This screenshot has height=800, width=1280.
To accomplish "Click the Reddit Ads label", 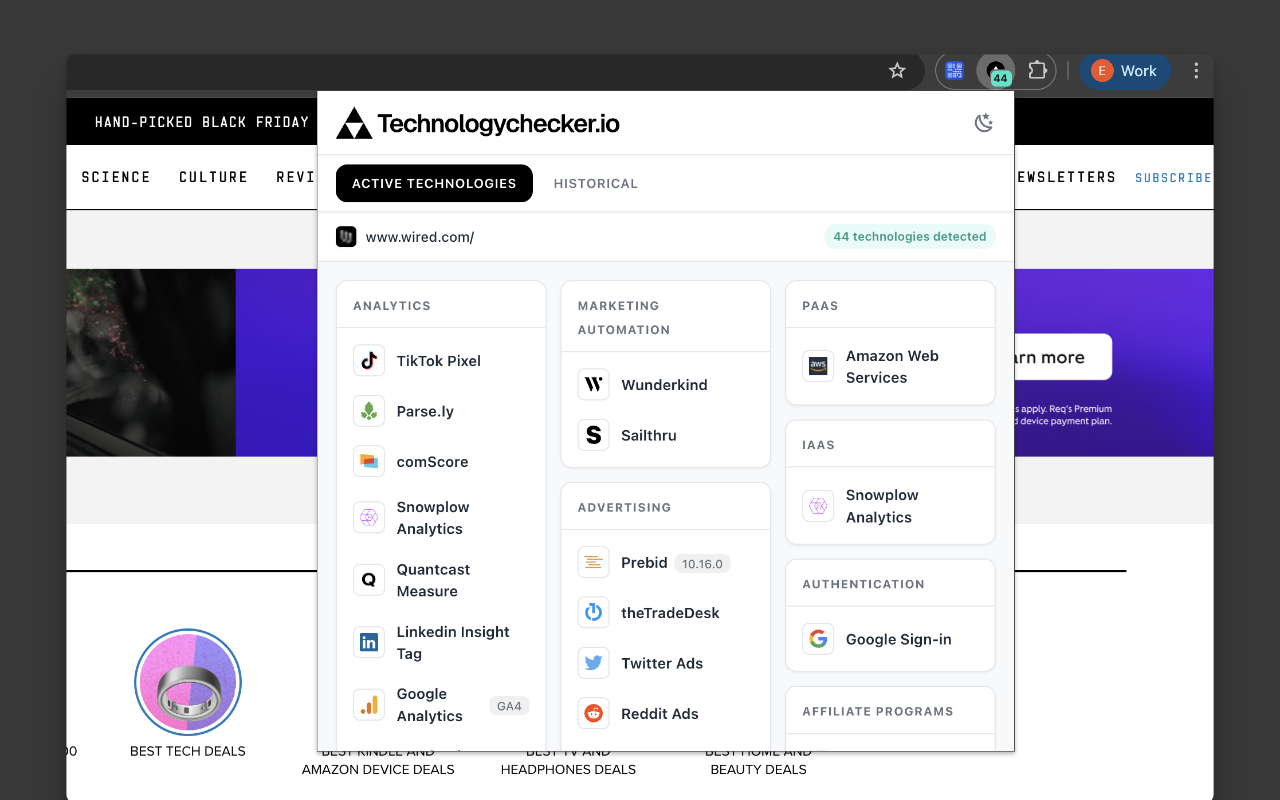I will [660, 714].
